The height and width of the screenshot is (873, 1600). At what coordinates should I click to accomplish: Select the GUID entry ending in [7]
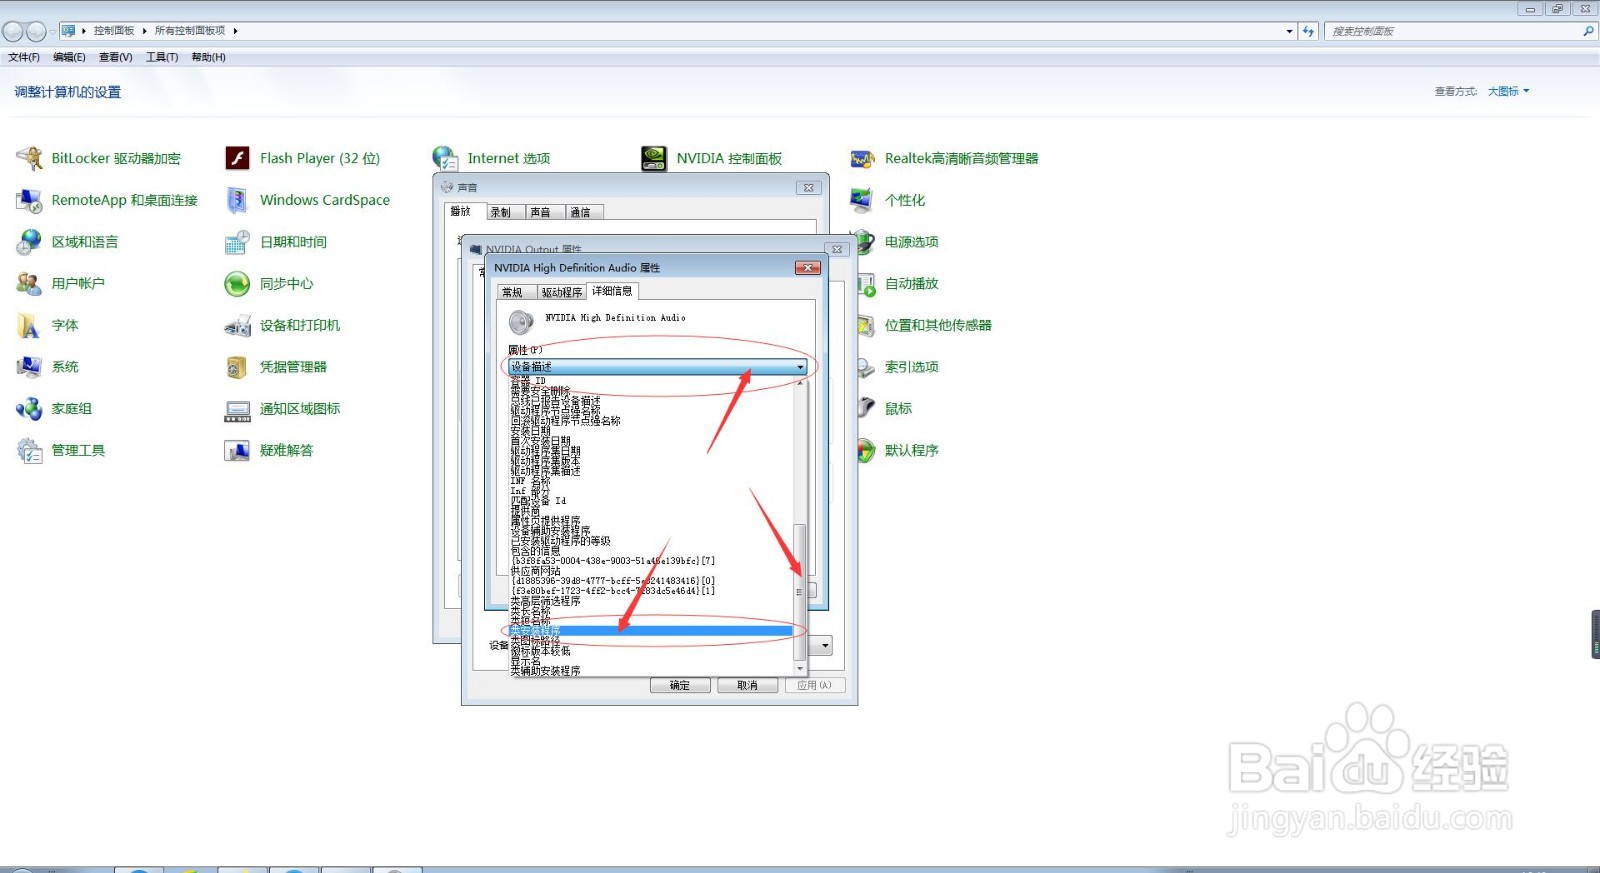[651, 561]
